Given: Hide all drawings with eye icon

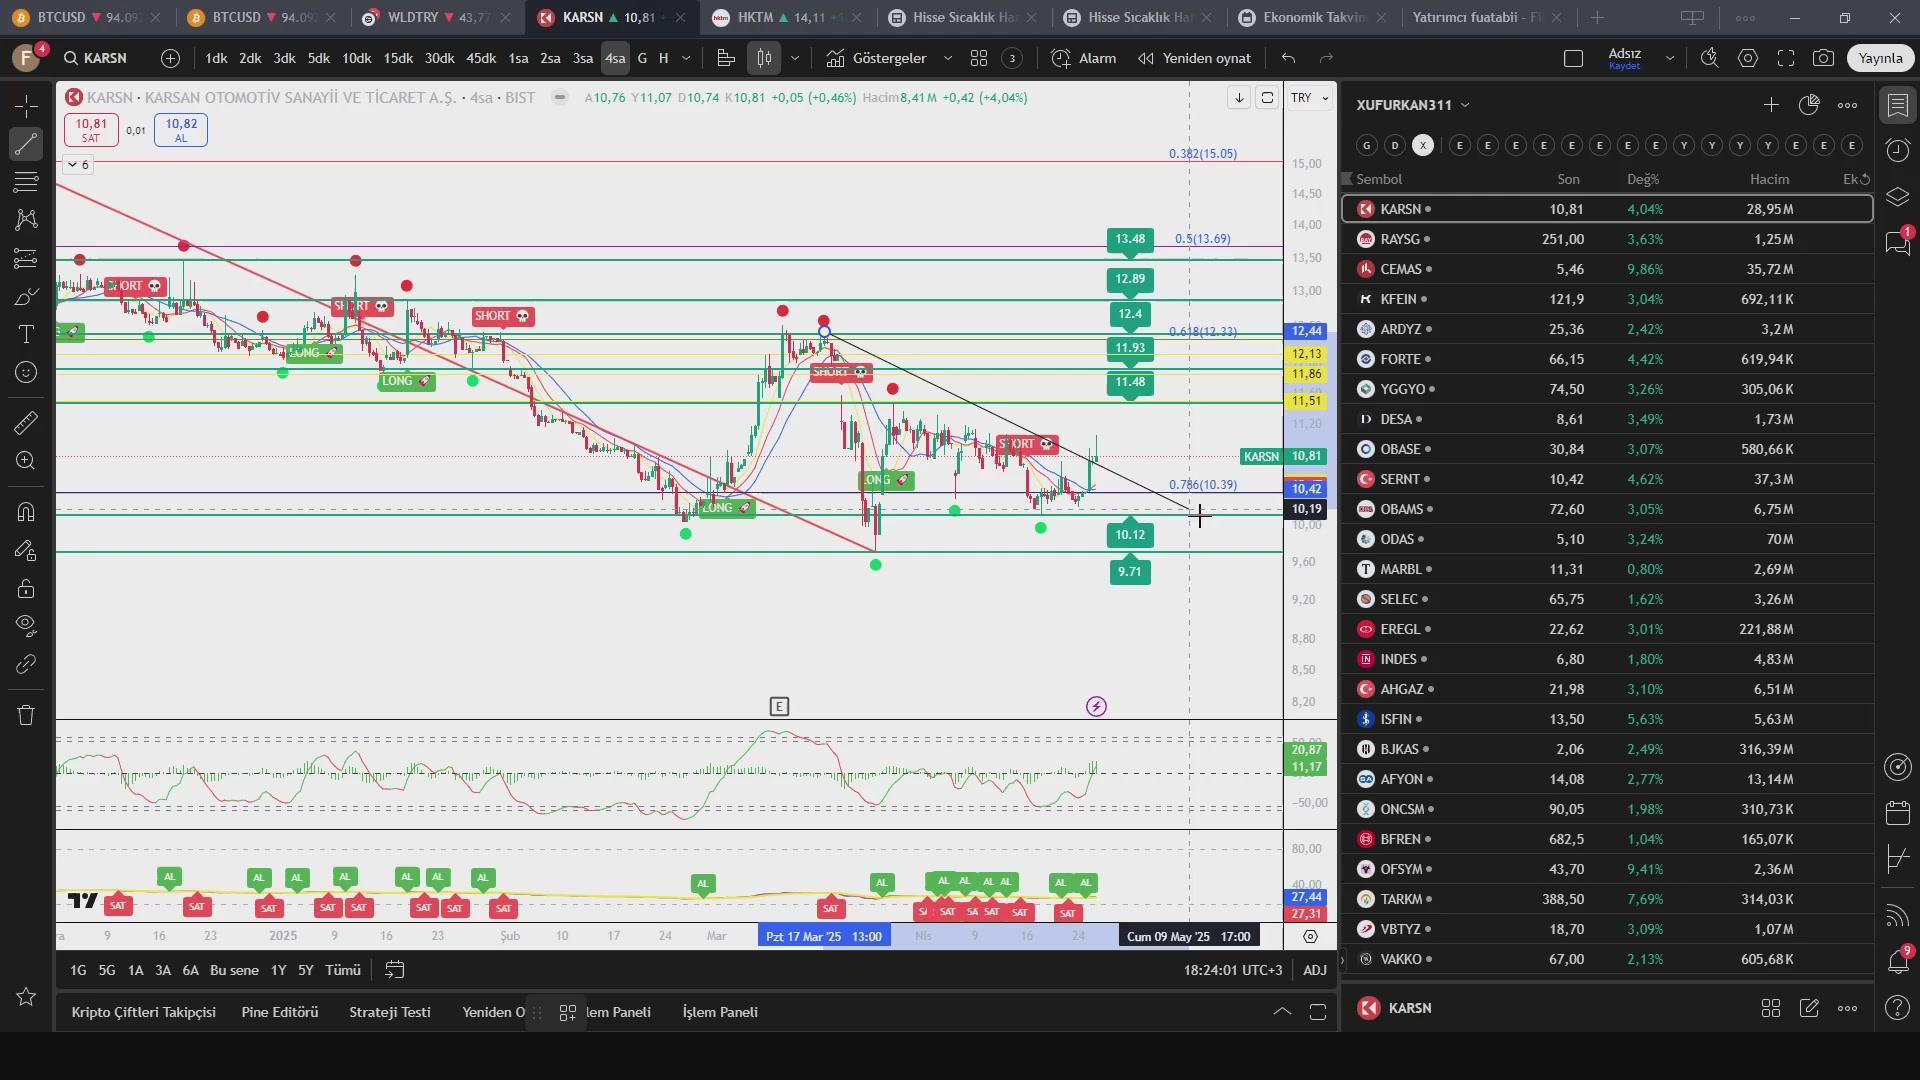Looking at the screenshot, I should point(26,626).
